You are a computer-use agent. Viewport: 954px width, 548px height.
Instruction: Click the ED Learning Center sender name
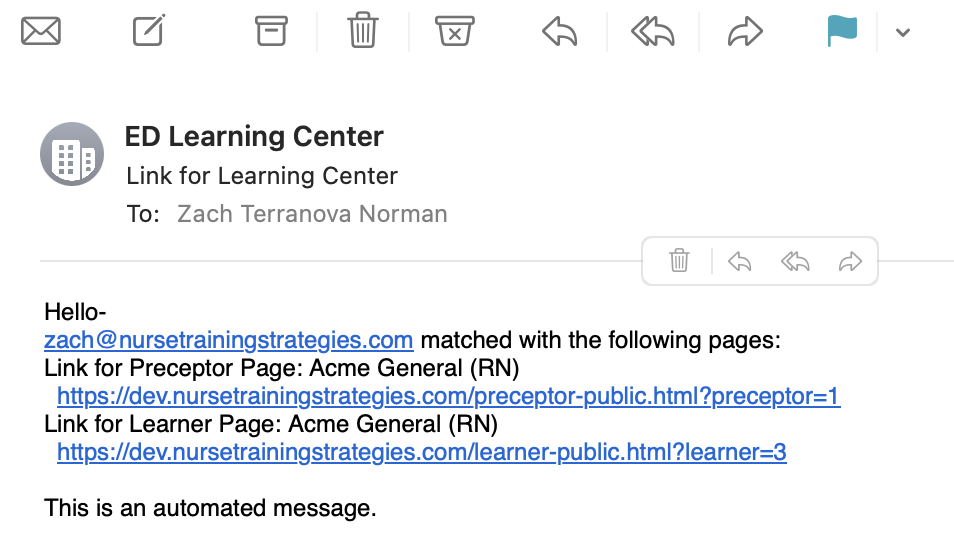coord(254,136)
